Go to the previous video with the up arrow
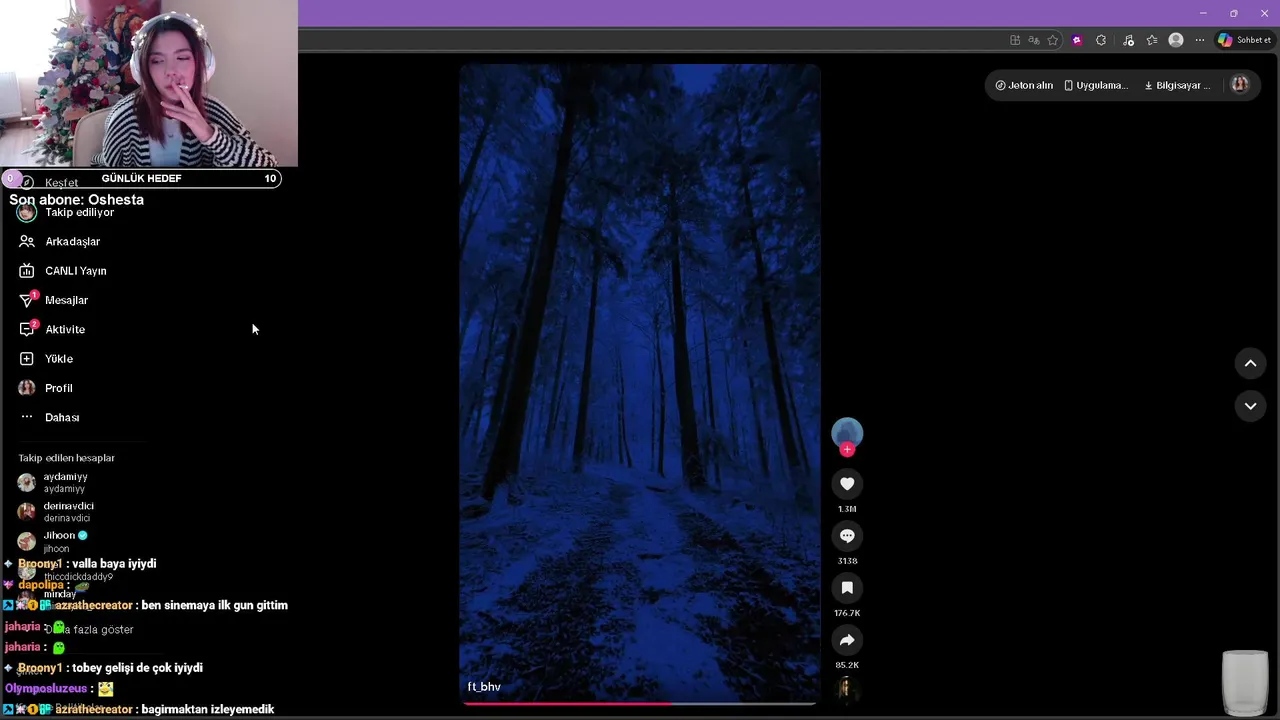The image size is (1280, 720). (1250, 364)
